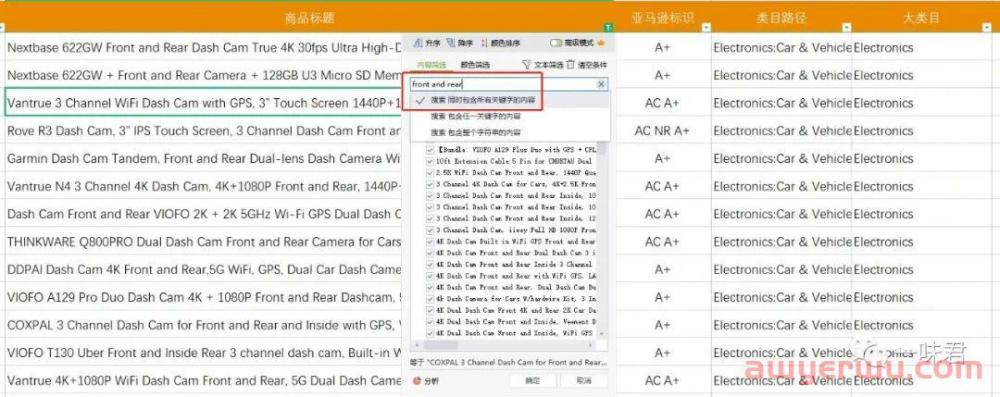Screen dimensions: 1000x397
Task: Click the 取消 cancel button
Action: click(x=583, y=380)
